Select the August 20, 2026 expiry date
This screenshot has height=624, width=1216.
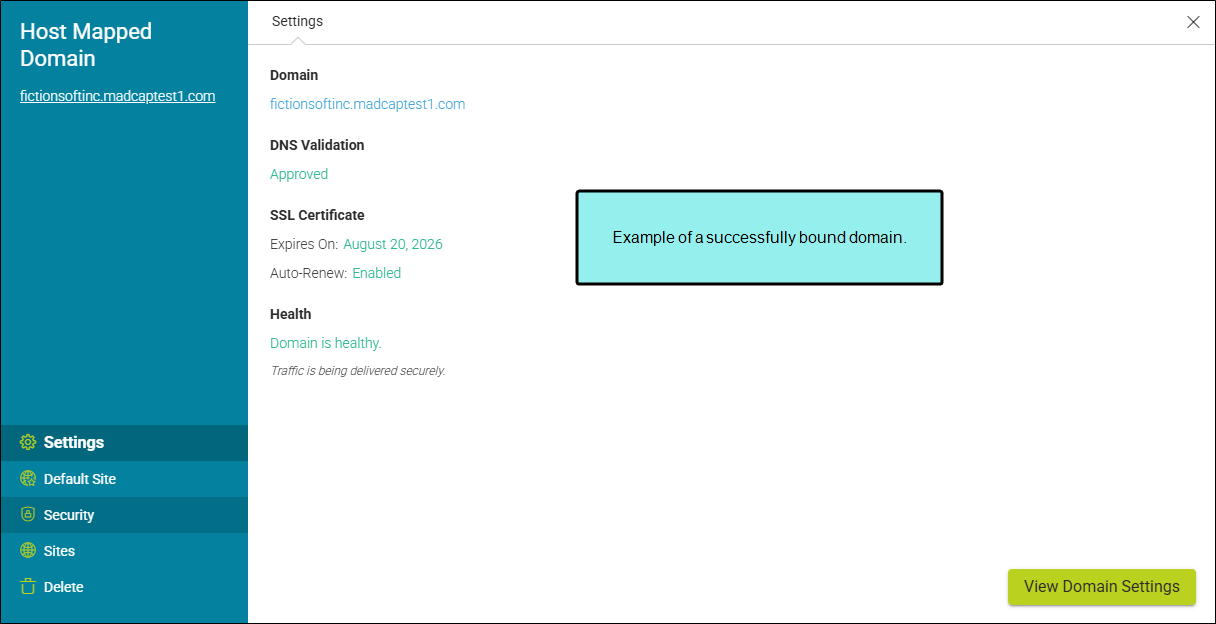392,244
